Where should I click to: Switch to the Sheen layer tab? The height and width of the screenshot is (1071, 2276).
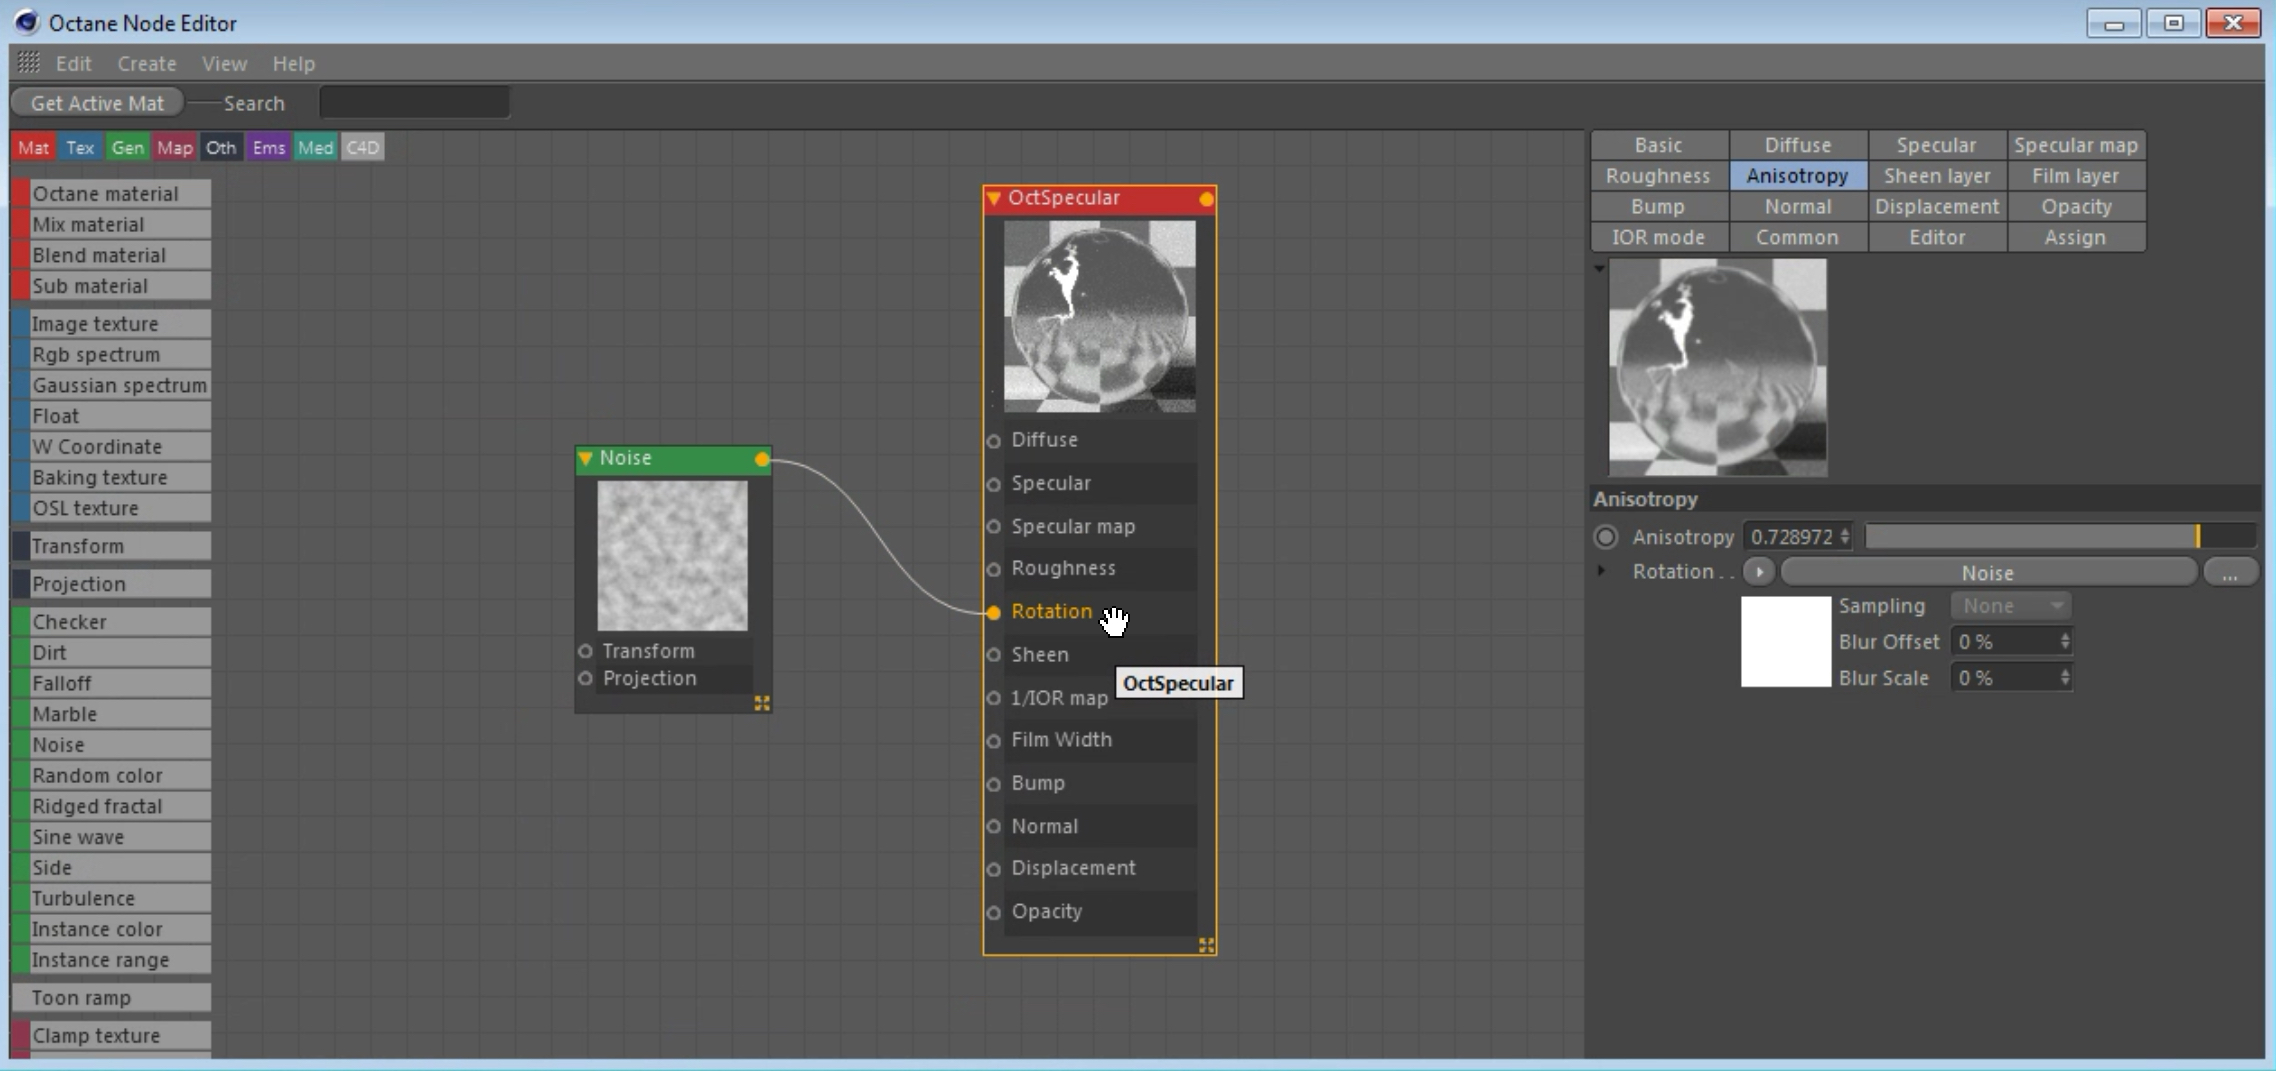pyautogui.click(x=1937, y=176)
